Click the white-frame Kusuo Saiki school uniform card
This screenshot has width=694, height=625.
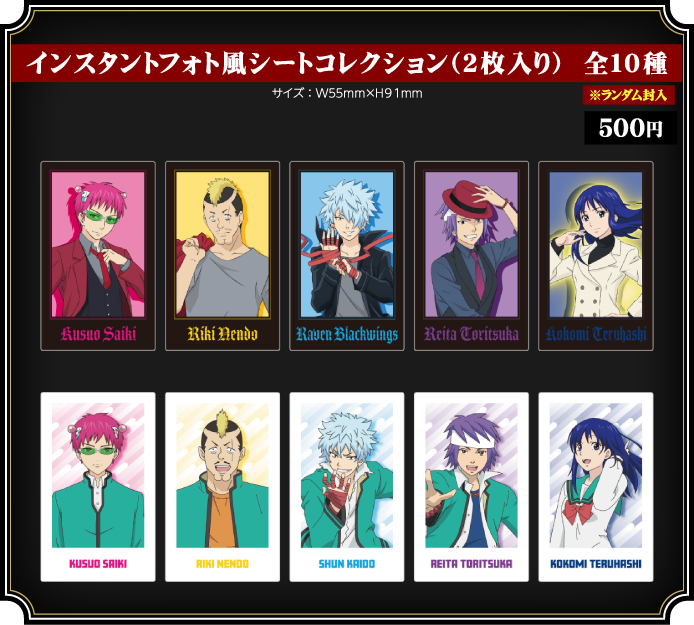coord(98,487)
